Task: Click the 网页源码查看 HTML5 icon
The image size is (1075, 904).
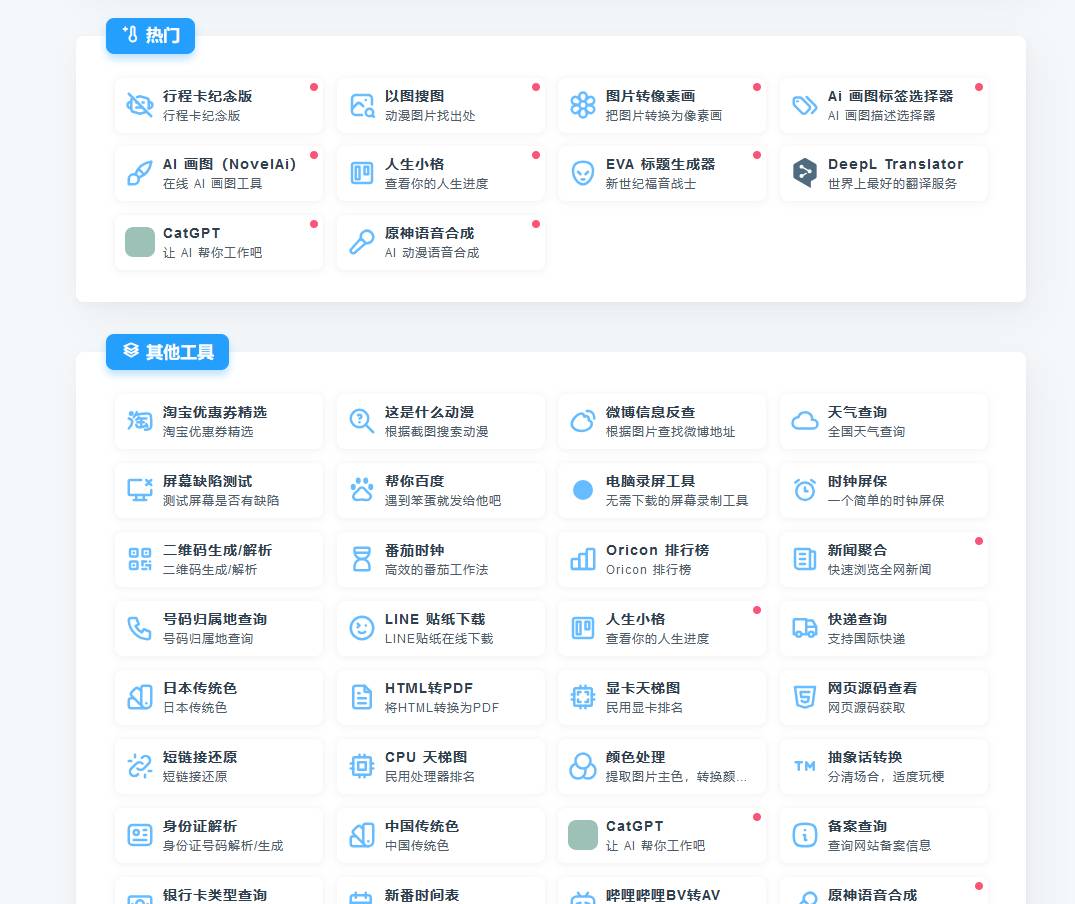Action: pyautogui.click(x=805, y=697)
